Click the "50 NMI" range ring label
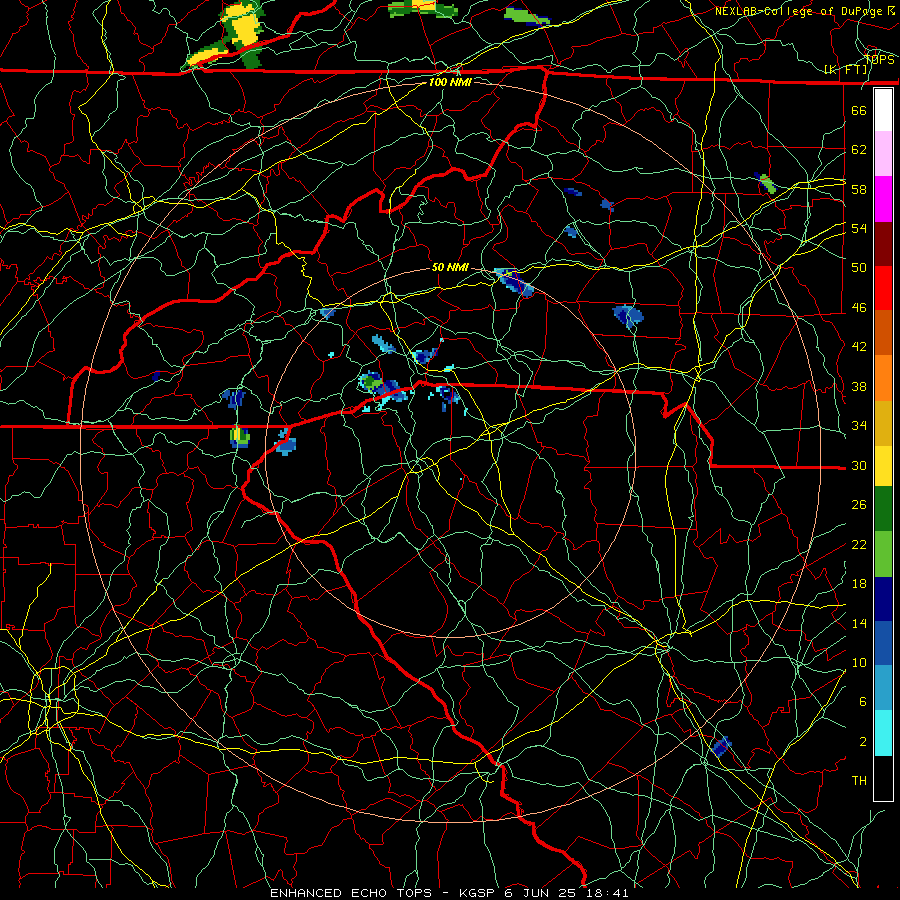Viewport: 900px width, 900px height. (x=450, y=267)
